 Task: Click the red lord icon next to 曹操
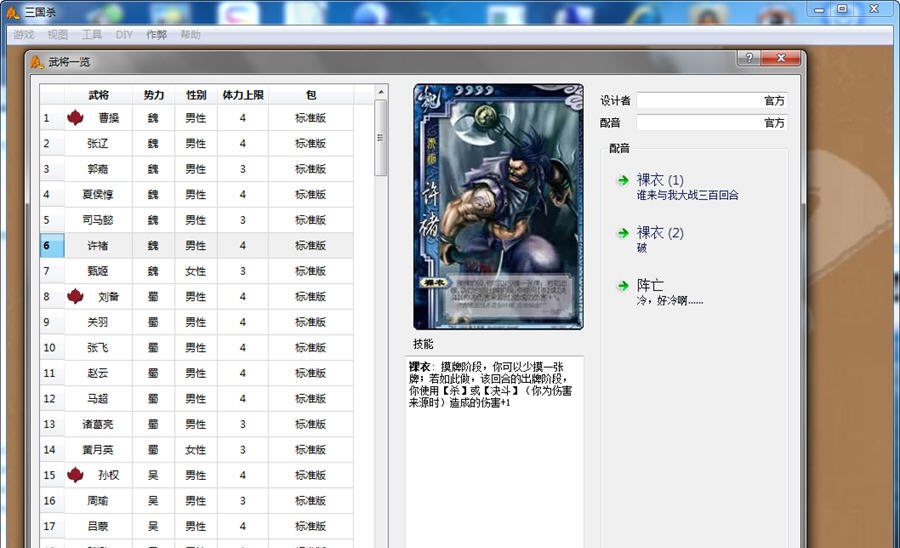[x=75, y=118]
